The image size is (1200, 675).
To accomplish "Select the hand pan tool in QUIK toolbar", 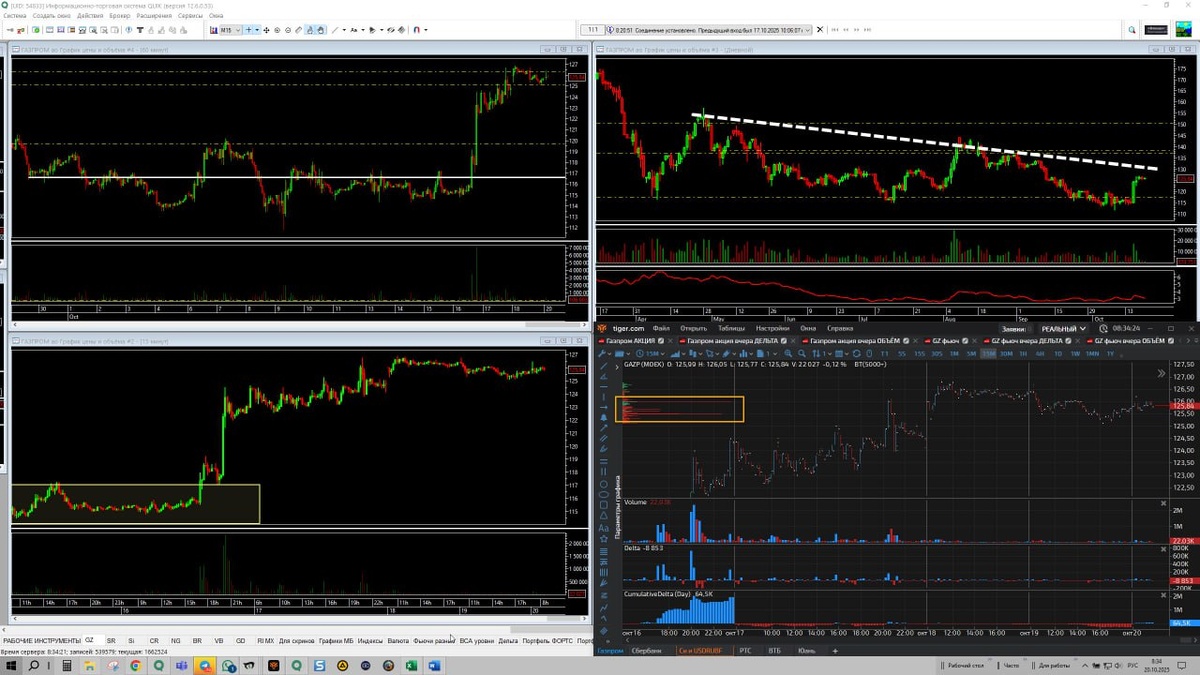I will 321,30.
